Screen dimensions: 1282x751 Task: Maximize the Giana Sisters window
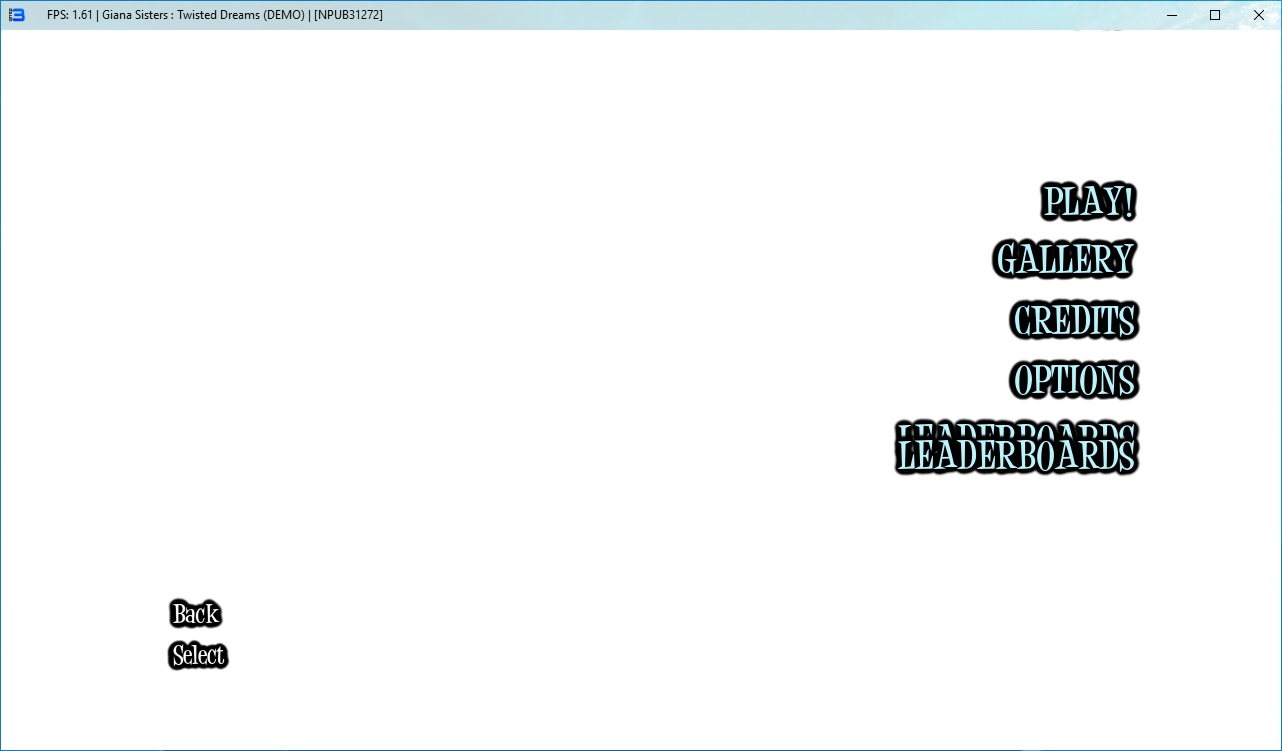(1215, 15)
